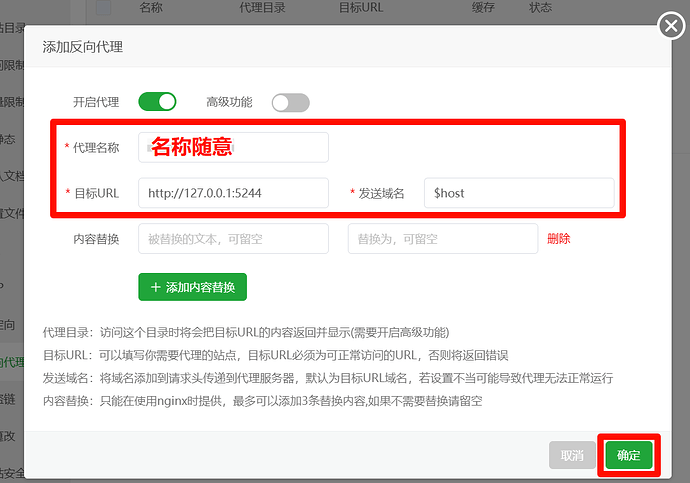Close the dialog with the X icon

(x=671, y=26)
